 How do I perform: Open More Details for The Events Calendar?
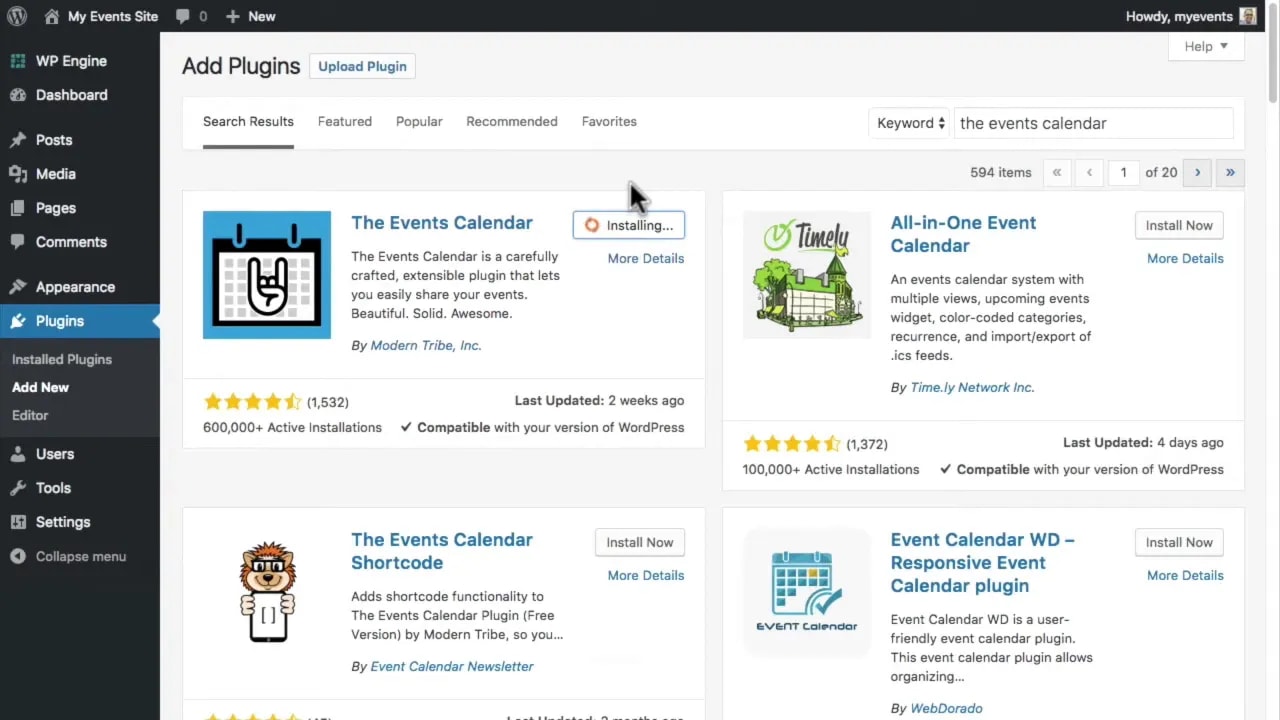coord(646,258)
